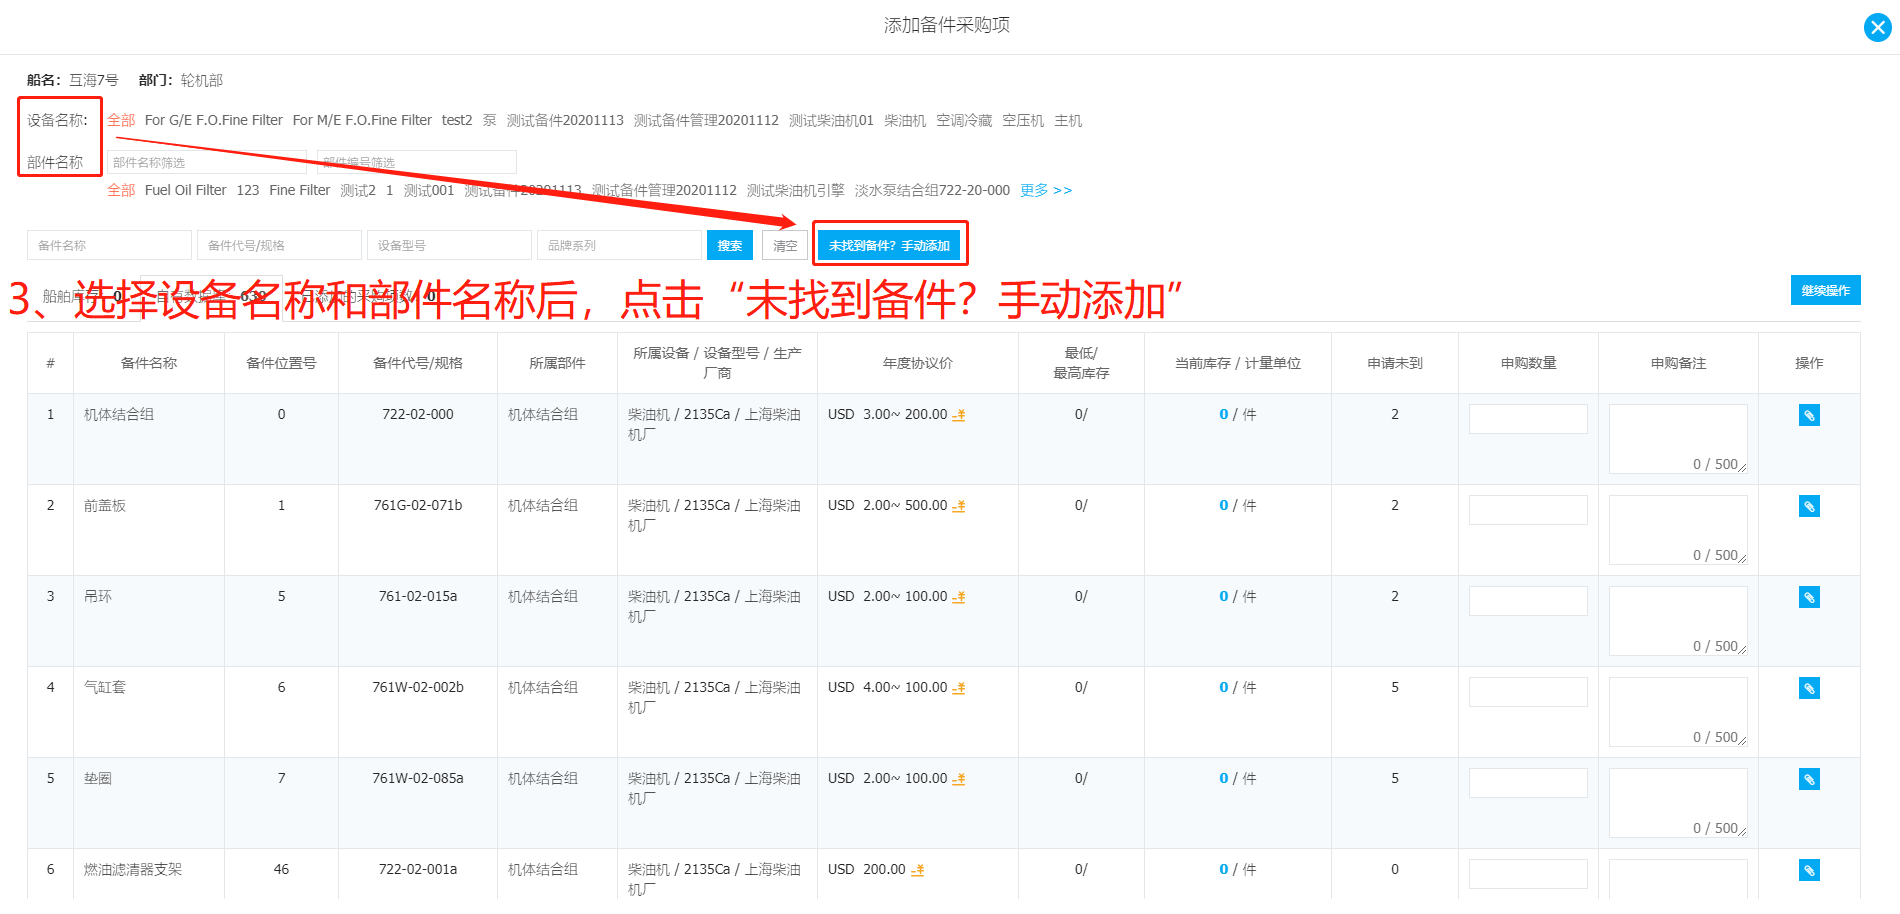
Task: Filter parts by 测试柴油机引擎
Action: 796,190
